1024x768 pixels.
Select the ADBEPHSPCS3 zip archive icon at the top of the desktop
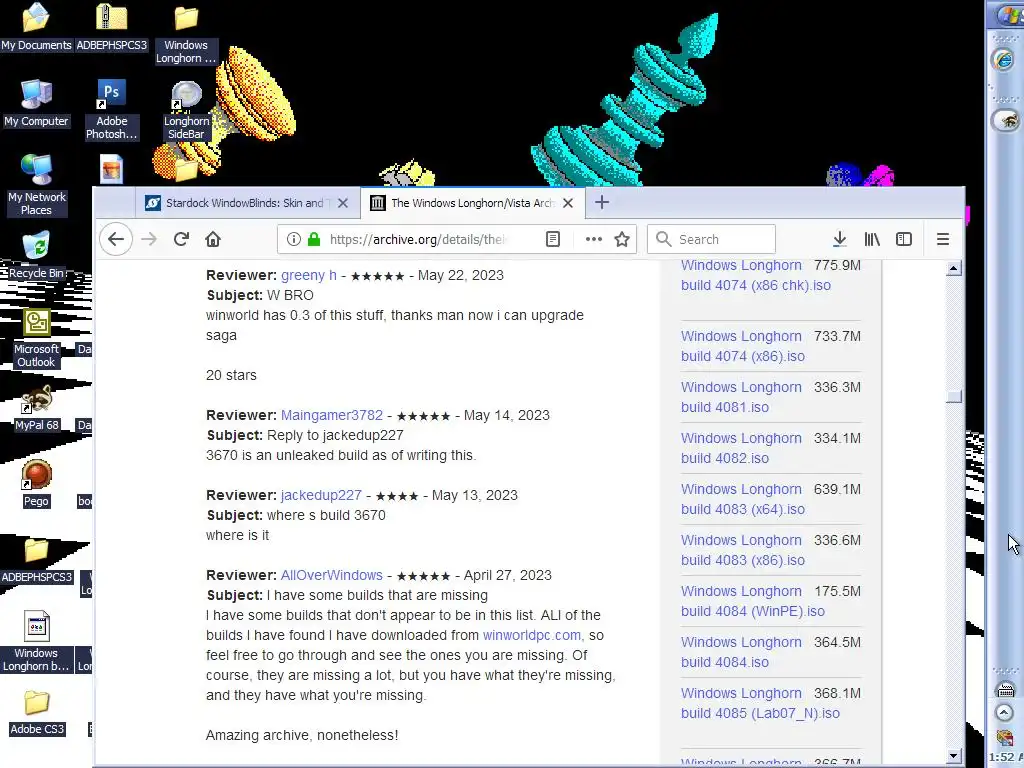pyautogui.click(x=112, y=26)
